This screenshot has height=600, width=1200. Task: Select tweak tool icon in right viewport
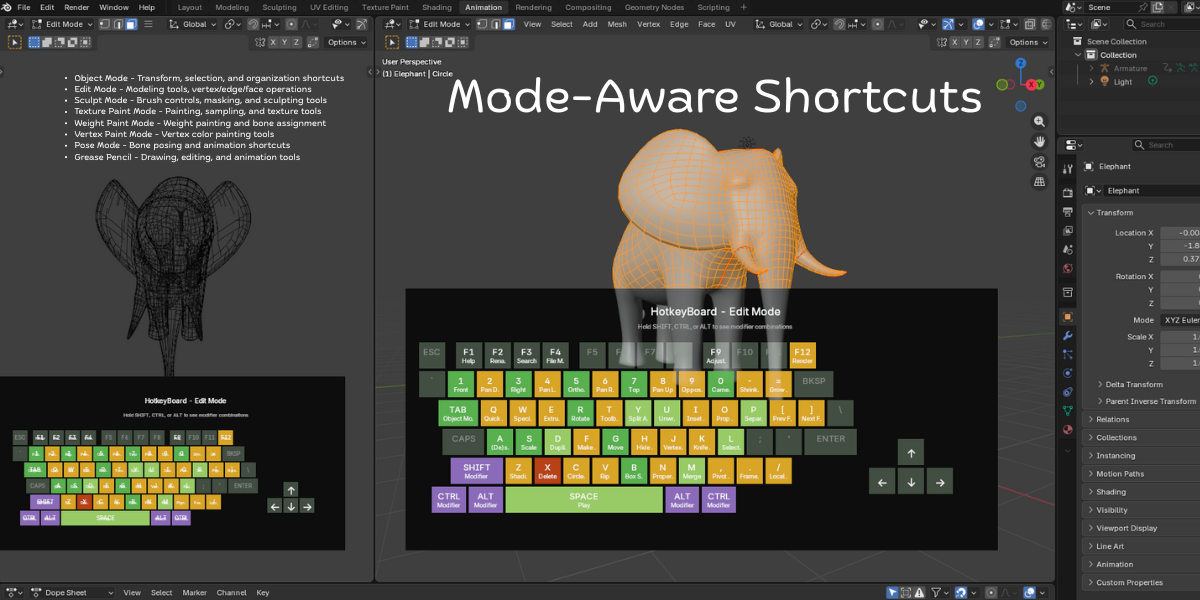392,42
